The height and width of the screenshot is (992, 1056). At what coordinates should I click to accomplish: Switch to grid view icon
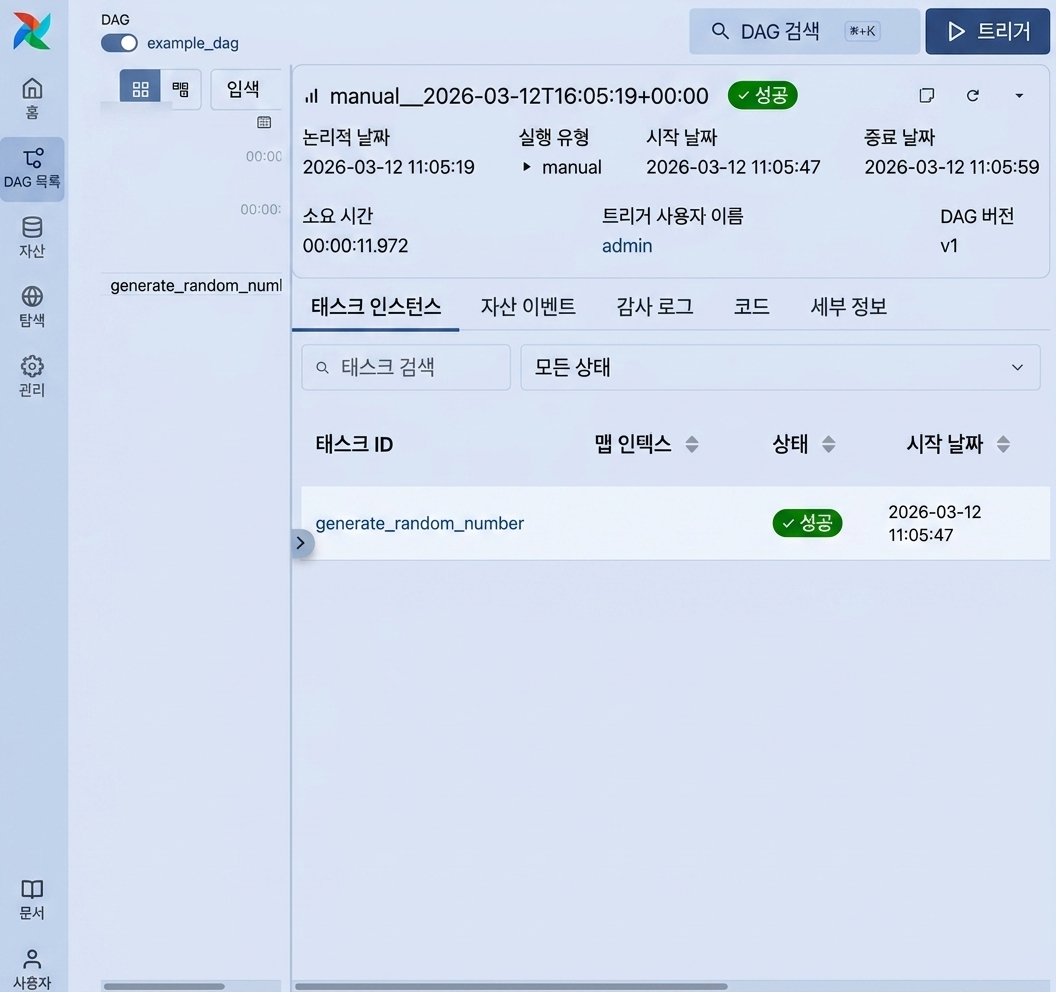pos(140,89)
